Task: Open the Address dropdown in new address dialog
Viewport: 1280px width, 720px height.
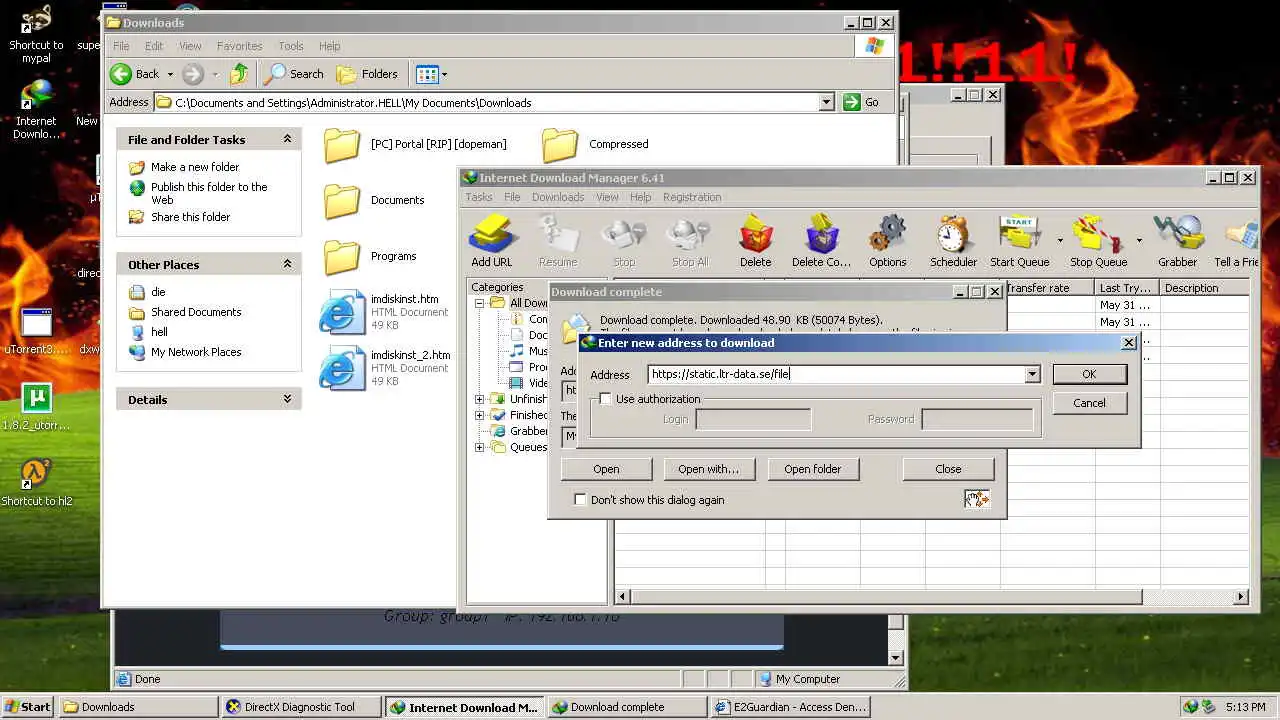Action: point(1032,374)
